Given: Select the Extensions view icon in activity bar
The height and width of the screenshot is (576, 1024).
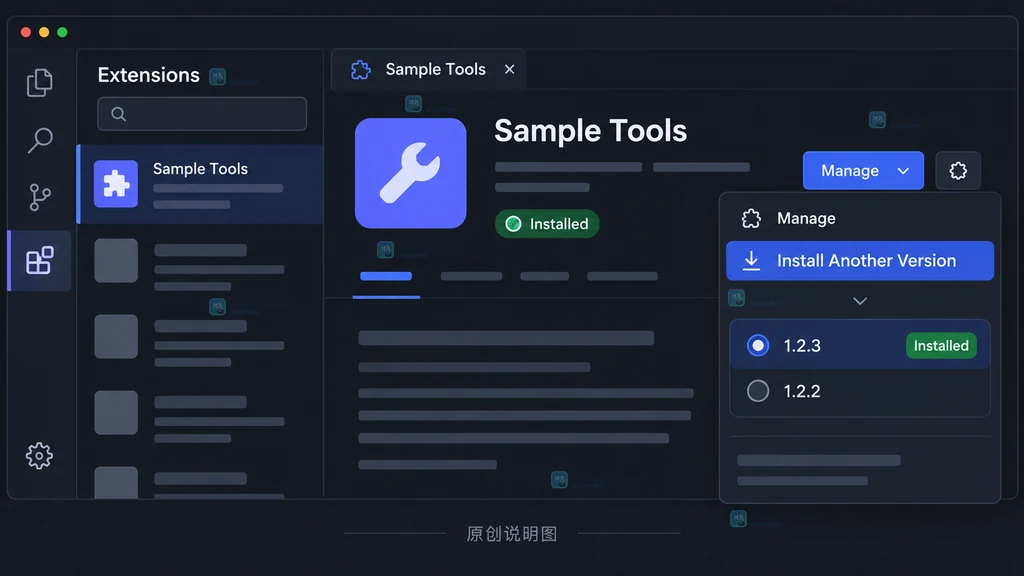Looking at the screenshot, I should (40, 261).
